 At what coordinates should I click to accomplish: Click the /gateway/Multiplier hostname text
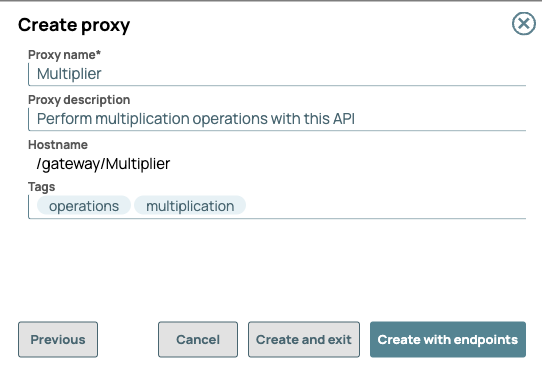tap(103, 164)
